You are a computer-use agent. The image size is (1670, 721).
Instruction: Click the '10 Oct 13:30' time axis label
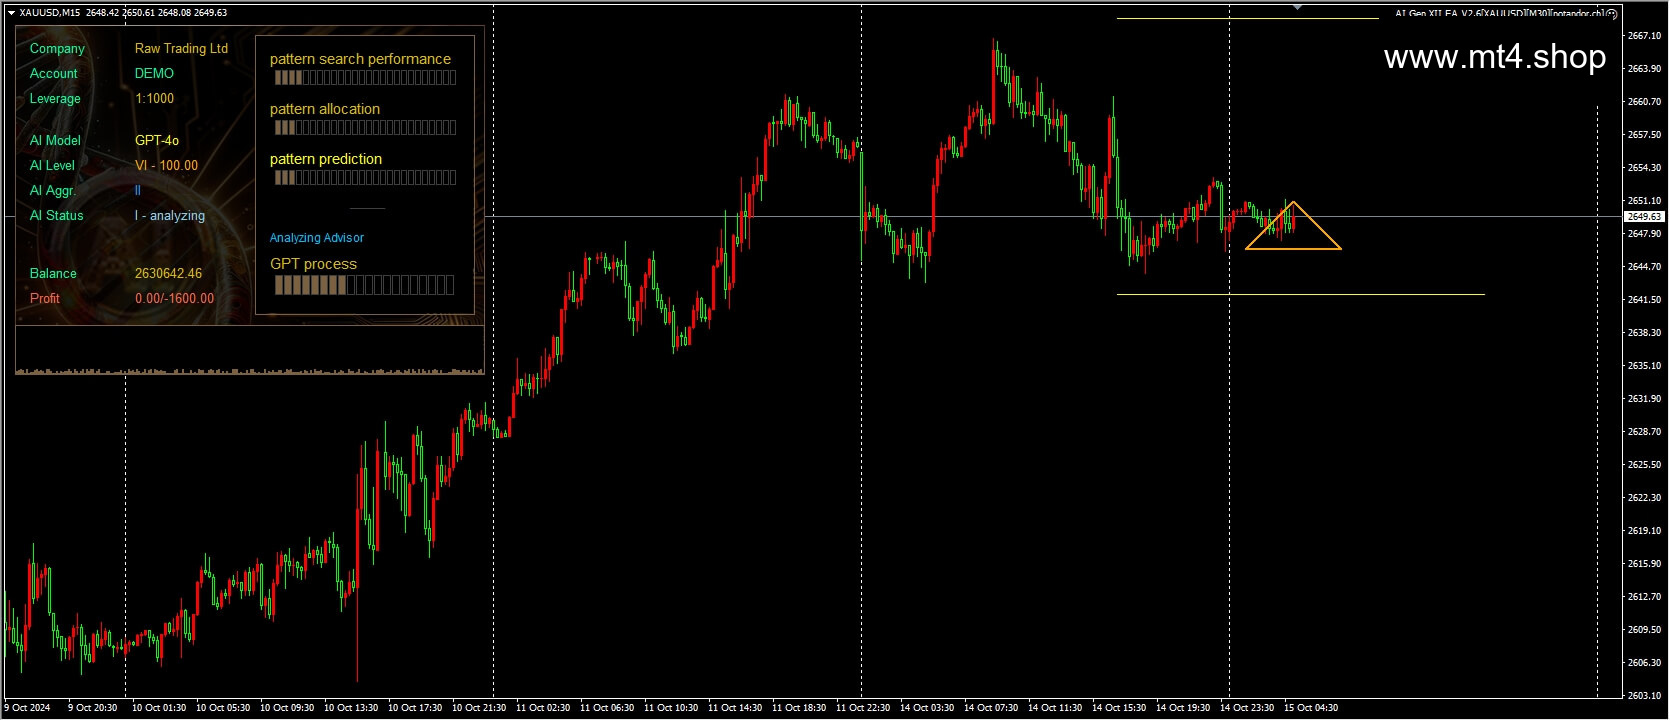351,708
